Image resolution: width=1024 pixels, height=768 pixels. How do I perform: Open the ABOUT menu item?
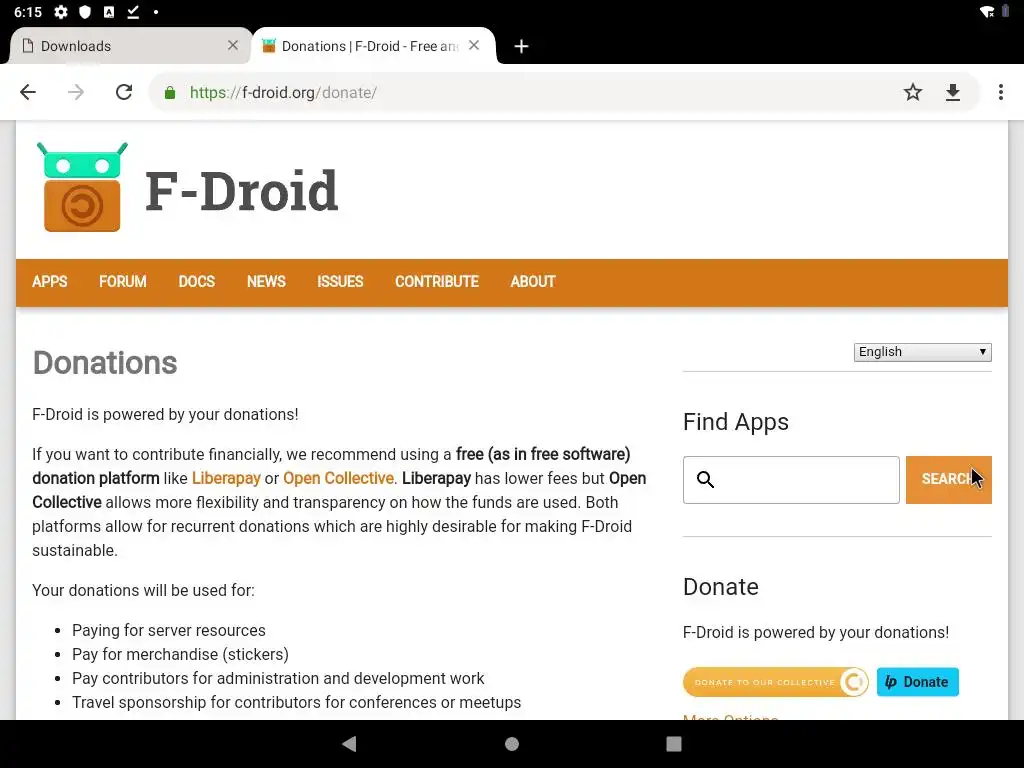pyautogui.click(x=533, y=281)
